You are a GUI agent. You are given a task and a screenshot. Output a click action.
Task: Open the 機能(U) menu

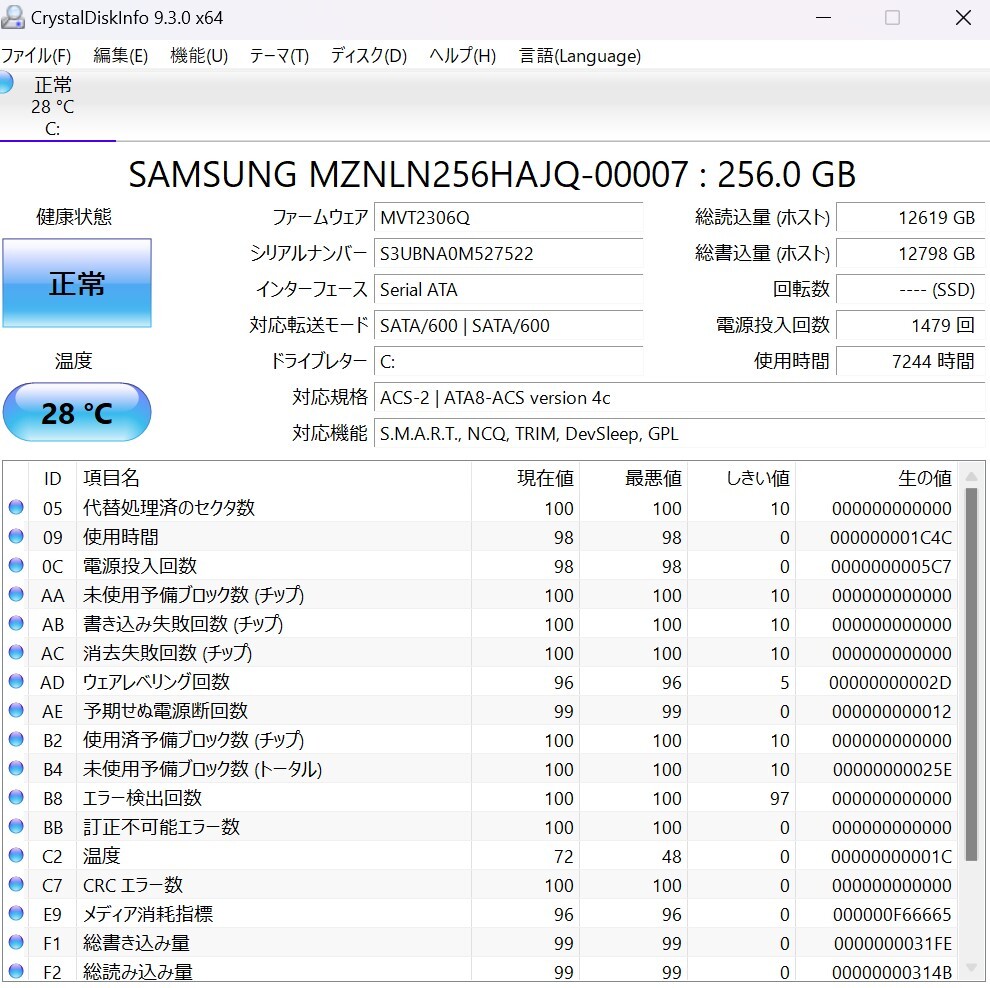pyautogui.click(x=199, y=56)
